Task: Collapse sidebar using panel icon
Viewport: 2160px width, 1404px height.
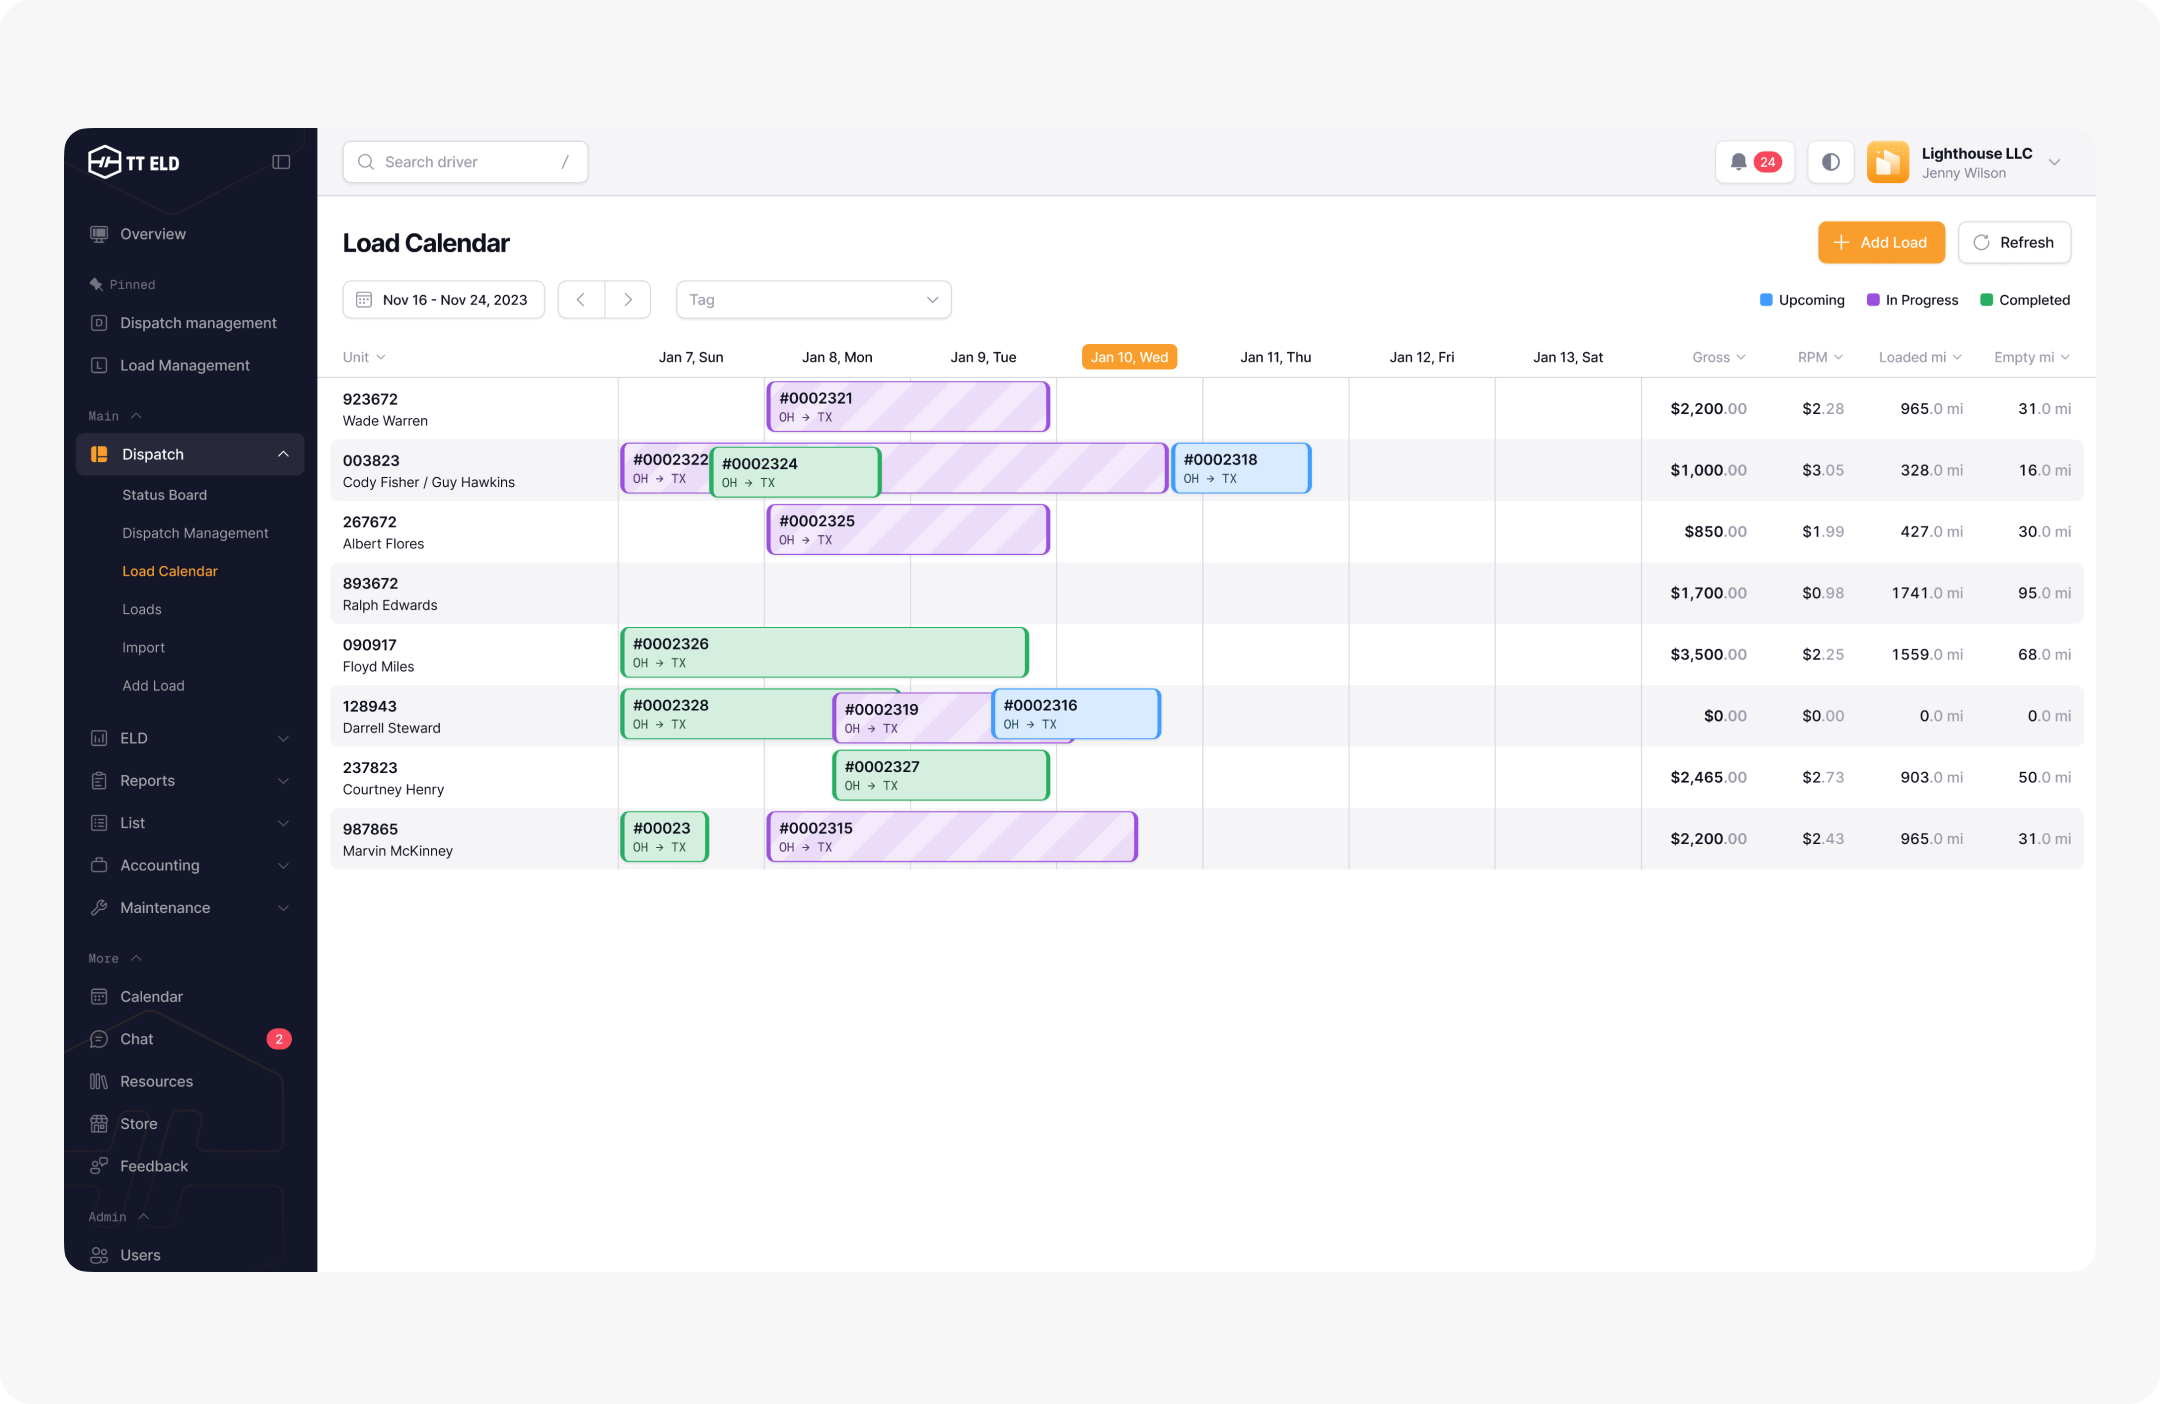Action: 281,162
